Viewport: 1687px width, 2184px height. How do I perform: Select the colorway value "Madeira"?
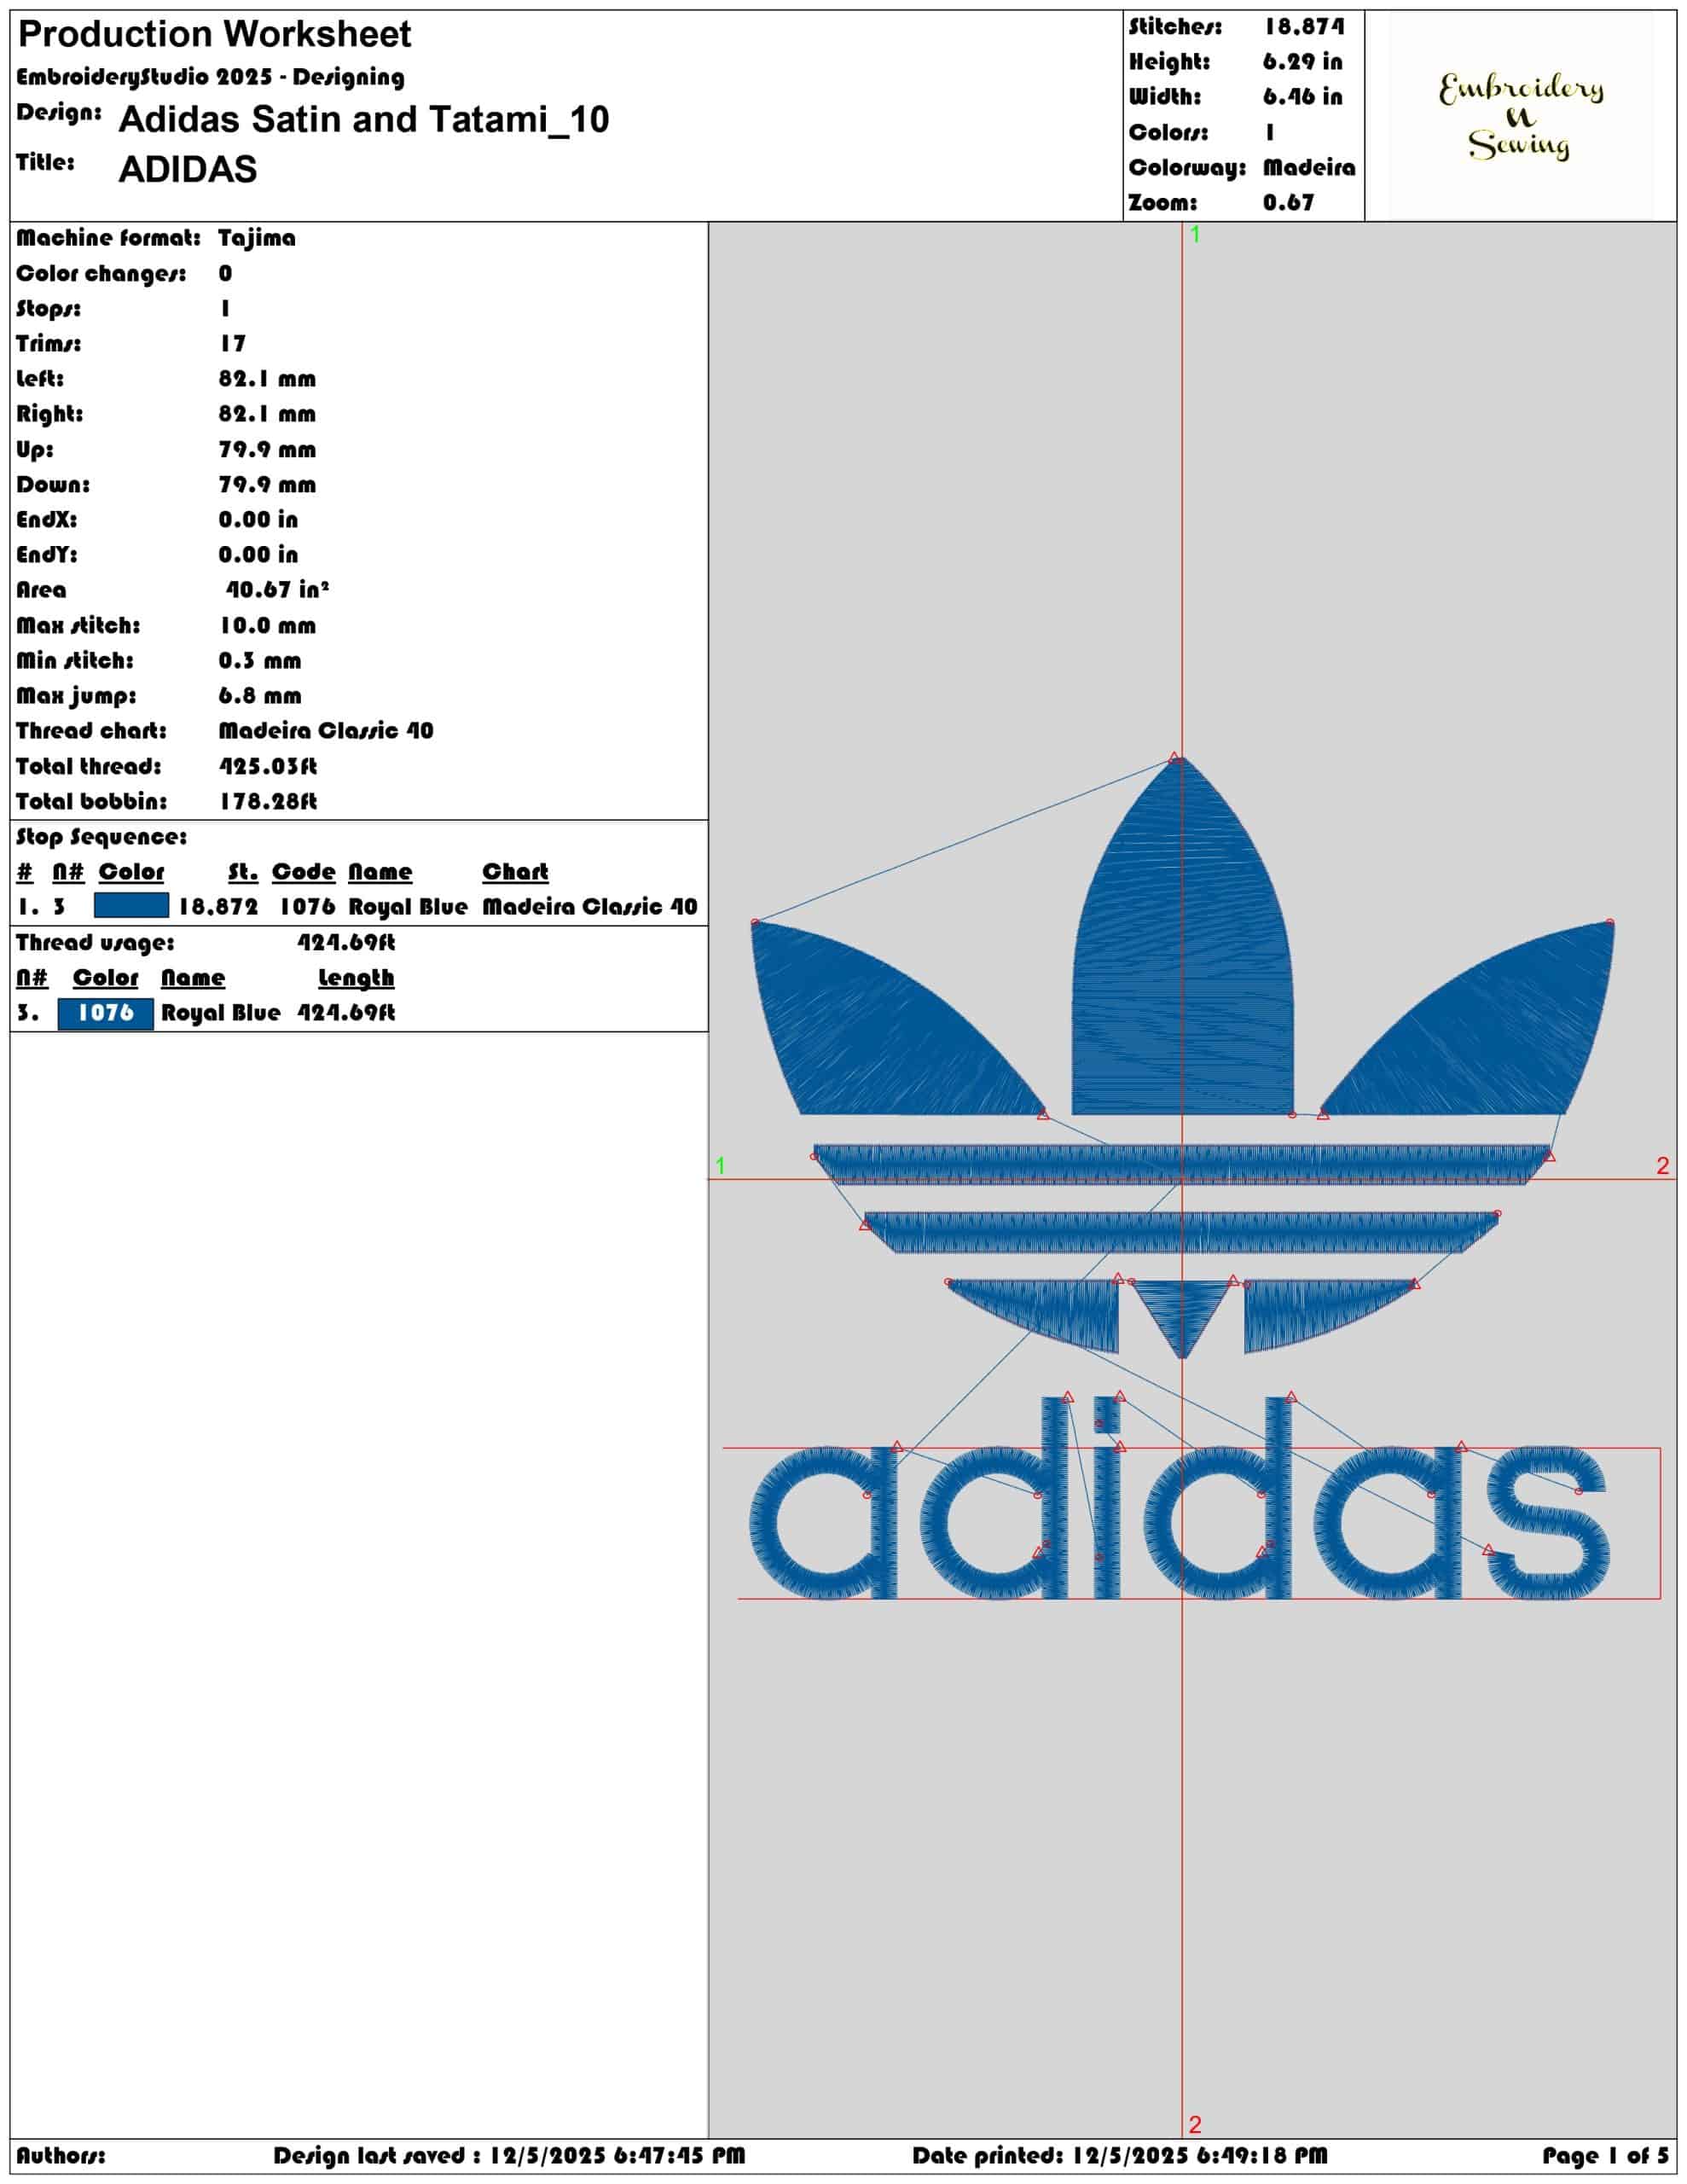point(1309,167)
